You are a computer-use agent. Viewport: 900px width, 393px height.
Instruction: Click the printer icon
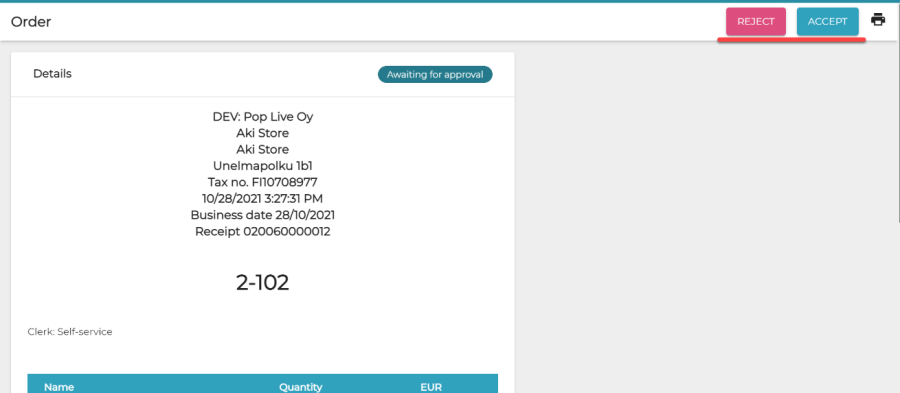tap(878, 20)
